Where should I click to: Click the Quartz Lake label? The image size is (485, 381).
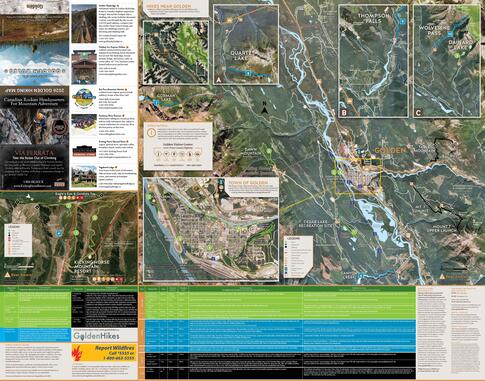[241, 56]
